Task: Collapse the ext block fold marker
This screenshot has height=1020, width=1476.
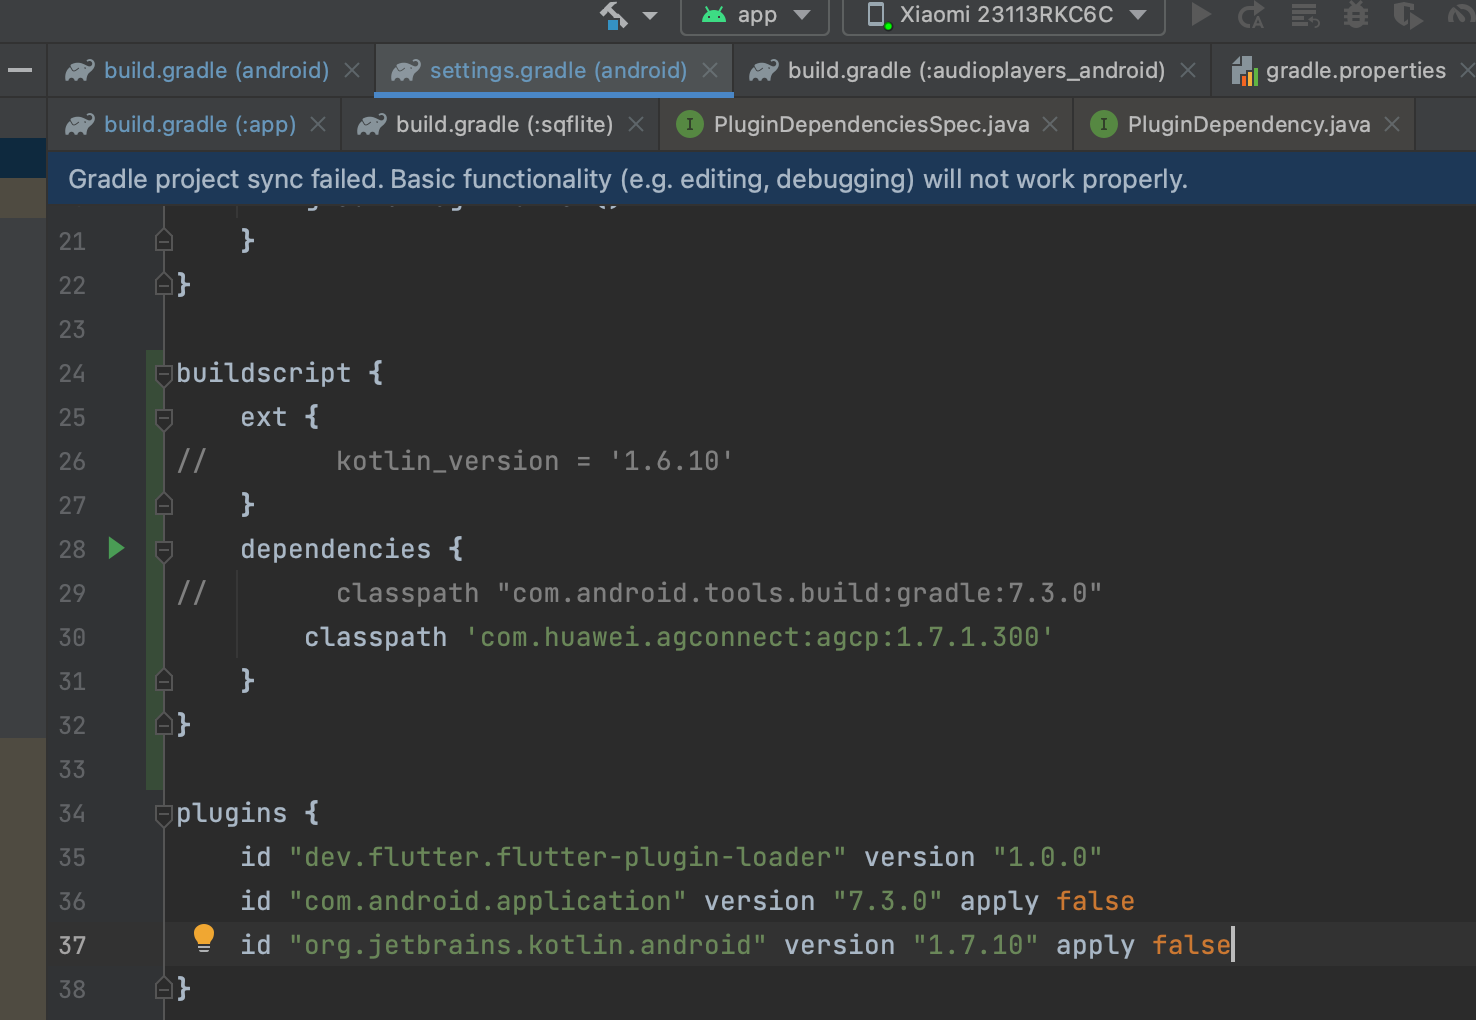Action: [164, 419]
